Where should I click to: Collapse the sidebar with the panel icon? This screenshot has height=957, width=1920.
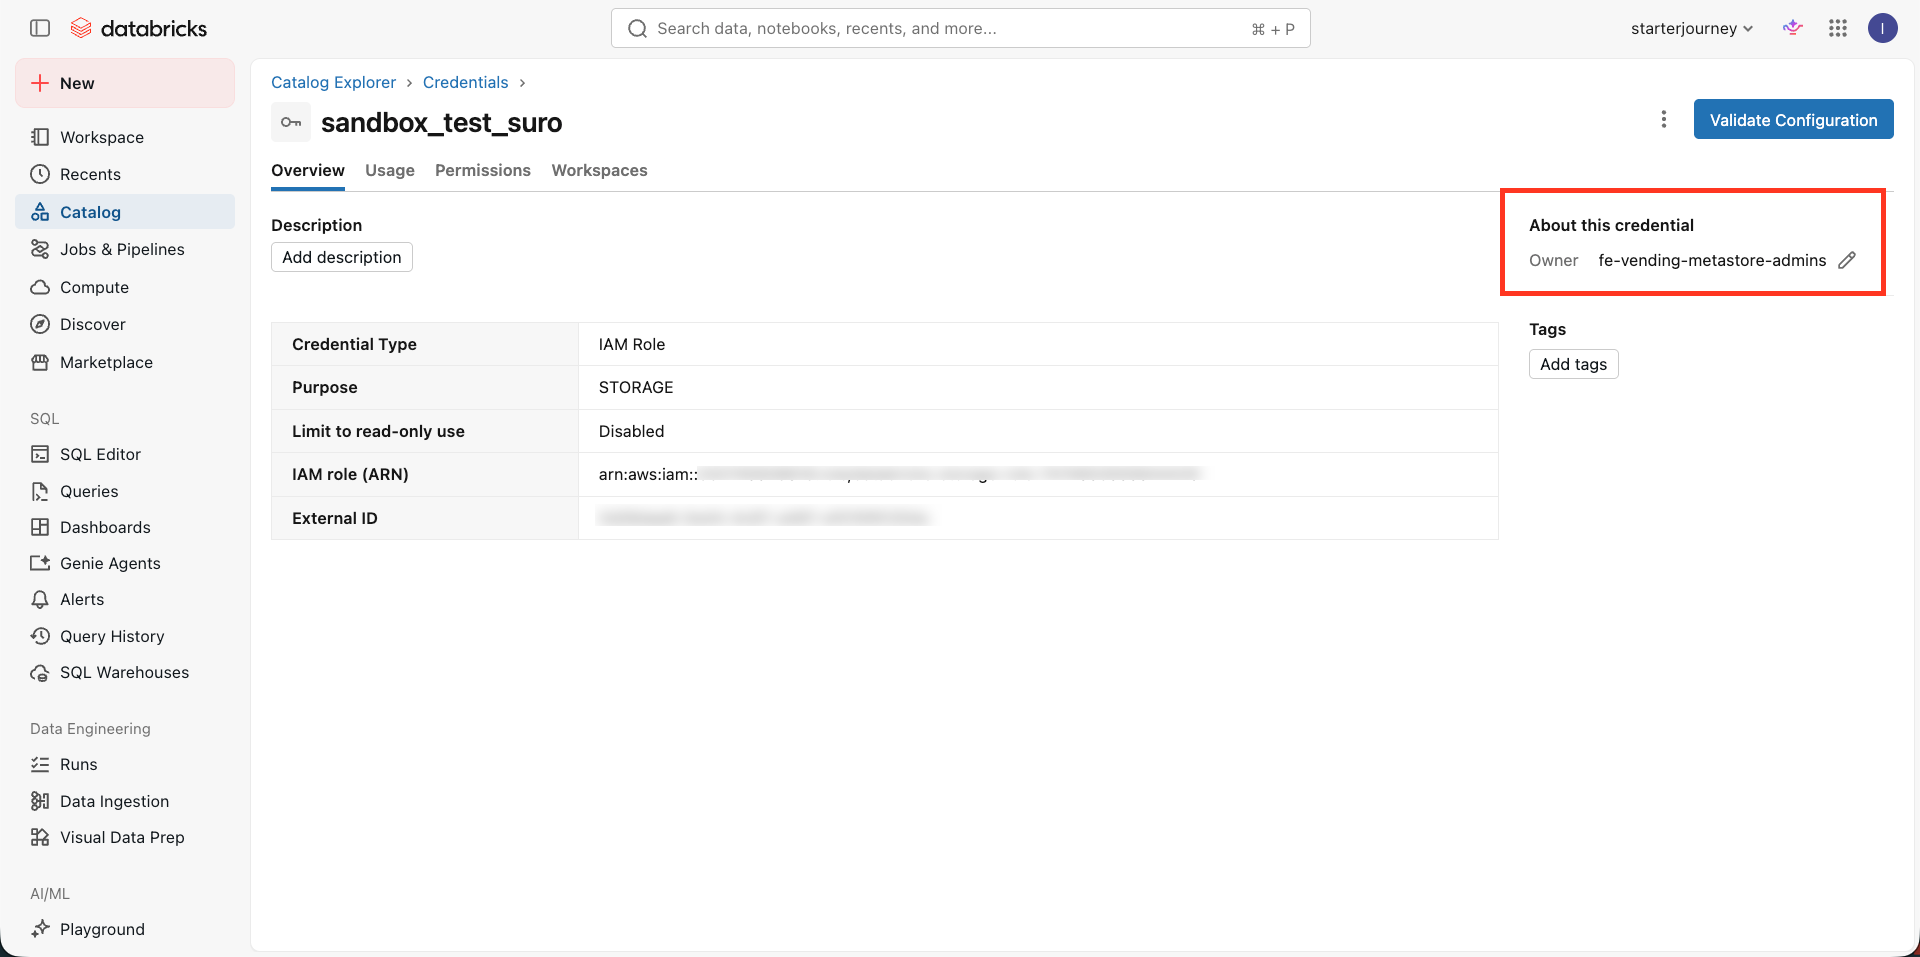(x=40, y=28)
